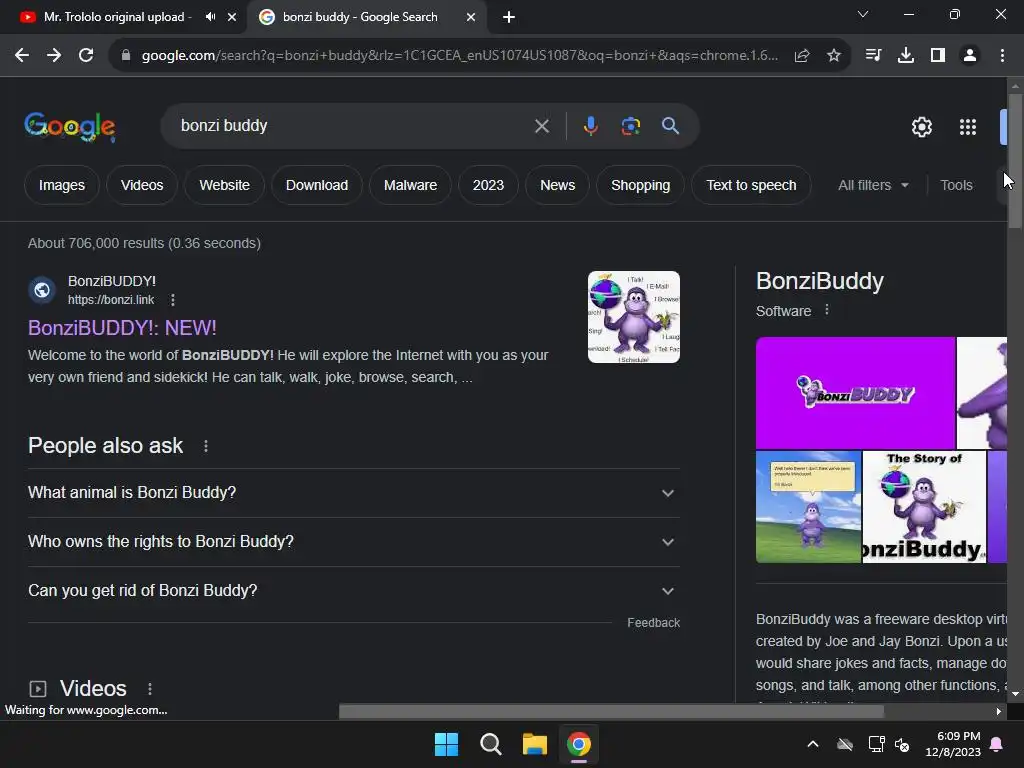Share this page from the address bar
The image size is (1024, 768).
801,56
